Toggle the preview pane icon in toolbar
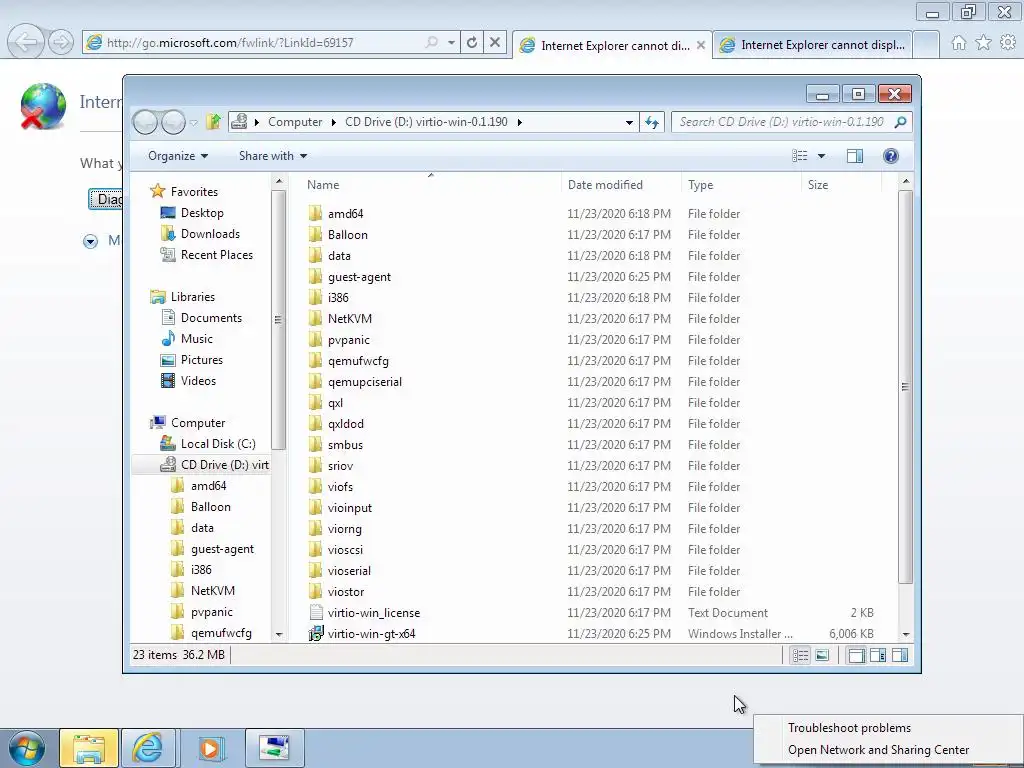Viewport: 1024px width, 768px height. pos(855,155)
